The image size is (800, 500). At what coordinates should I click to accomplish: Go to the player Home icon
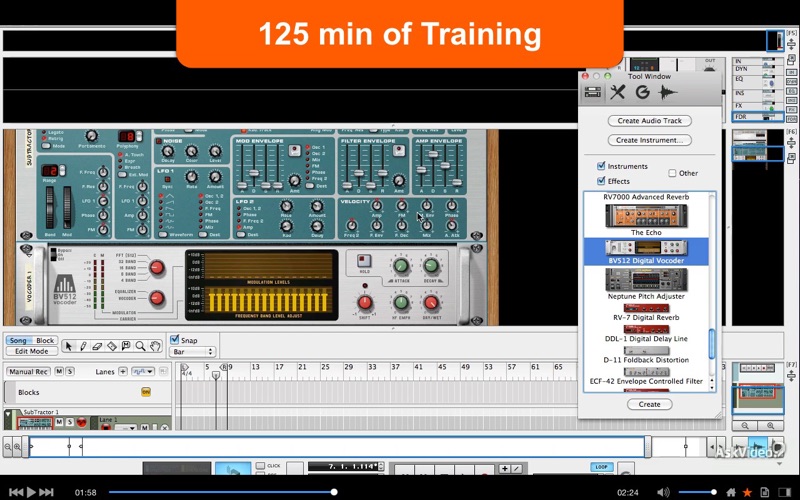tap(731, 492)
